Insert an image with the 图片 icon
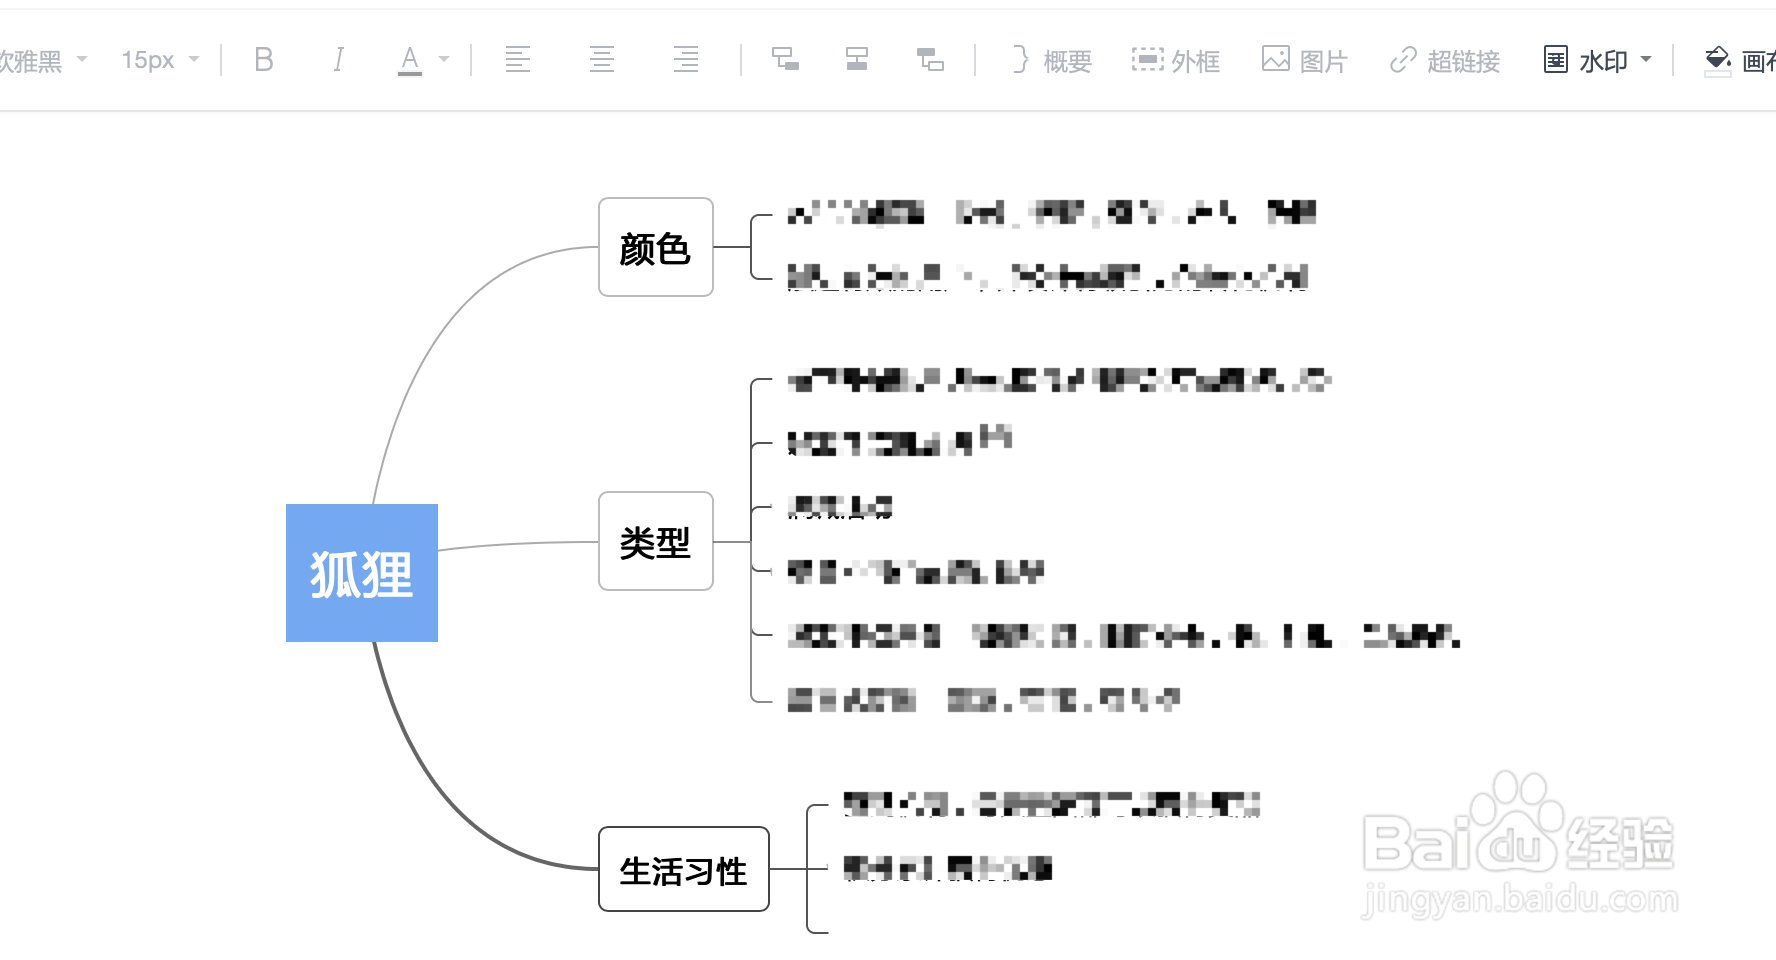Viewport: 1776px width, 960px height. [x=1305, y=60]
